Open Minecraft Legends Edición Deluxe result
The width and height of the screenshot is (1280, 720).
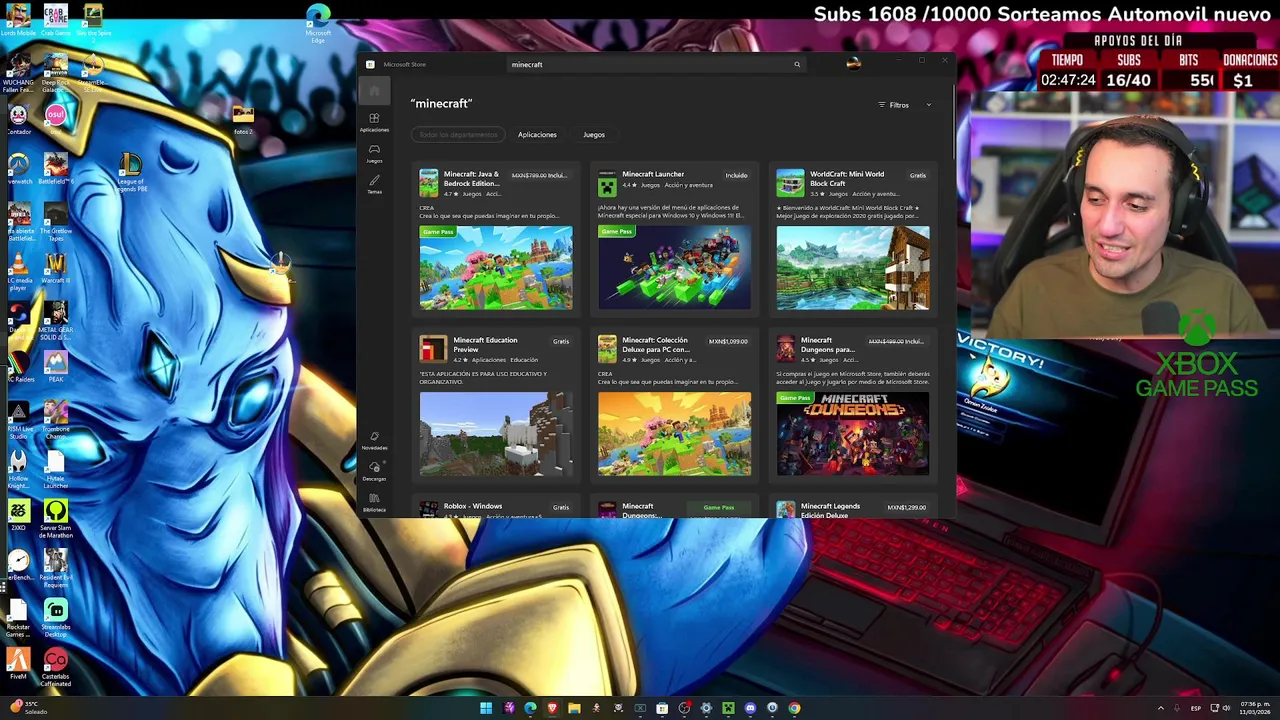(852, 508)
